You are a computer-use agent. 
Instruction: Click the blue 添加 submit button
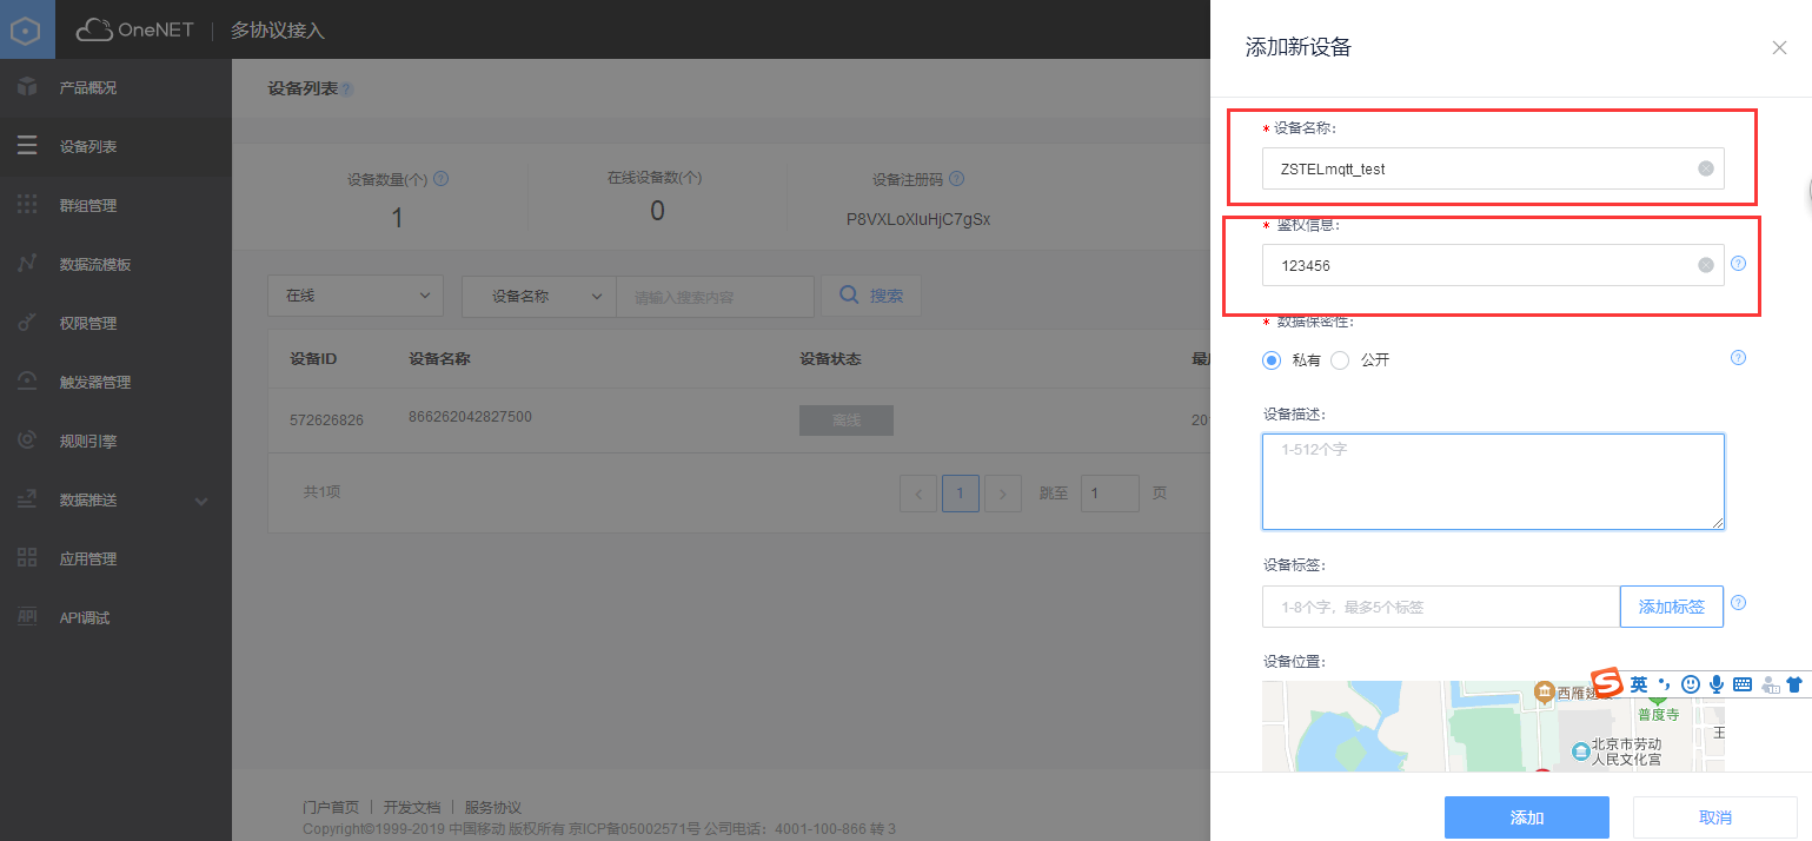pos(1526,817)
